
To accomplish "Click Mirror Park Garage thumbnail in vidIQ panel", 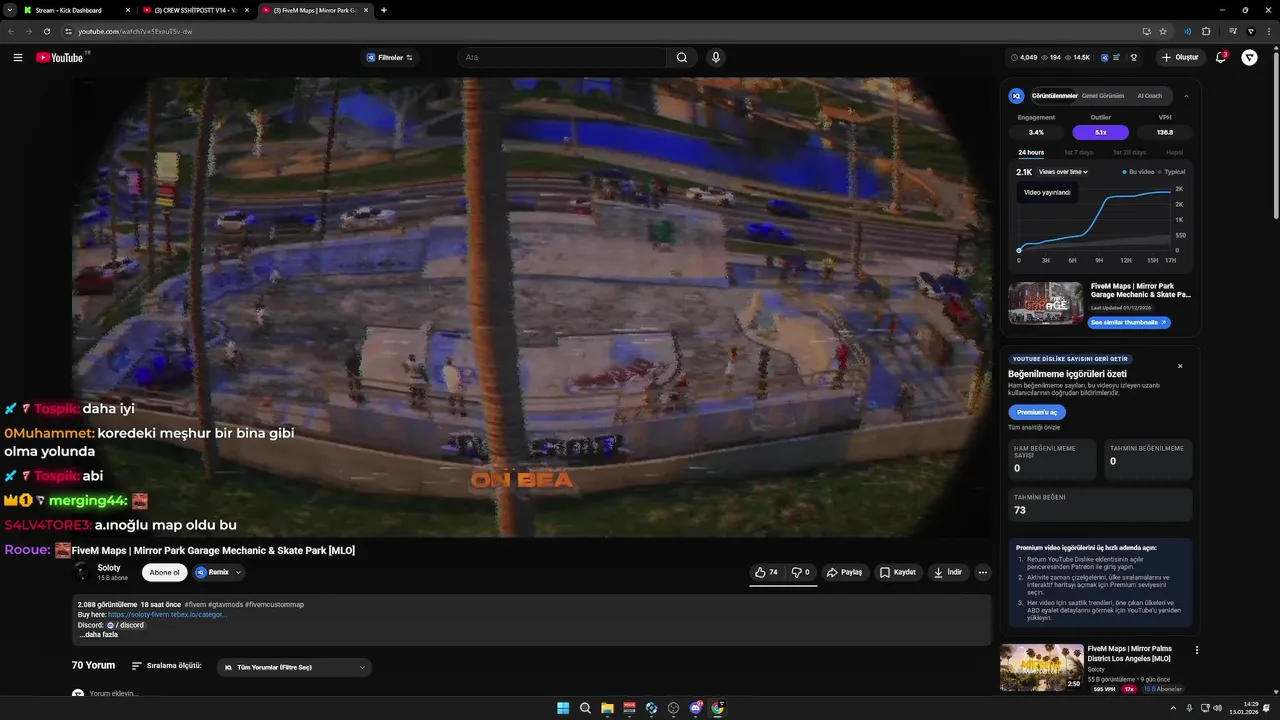I will [x=1045, y=304].
